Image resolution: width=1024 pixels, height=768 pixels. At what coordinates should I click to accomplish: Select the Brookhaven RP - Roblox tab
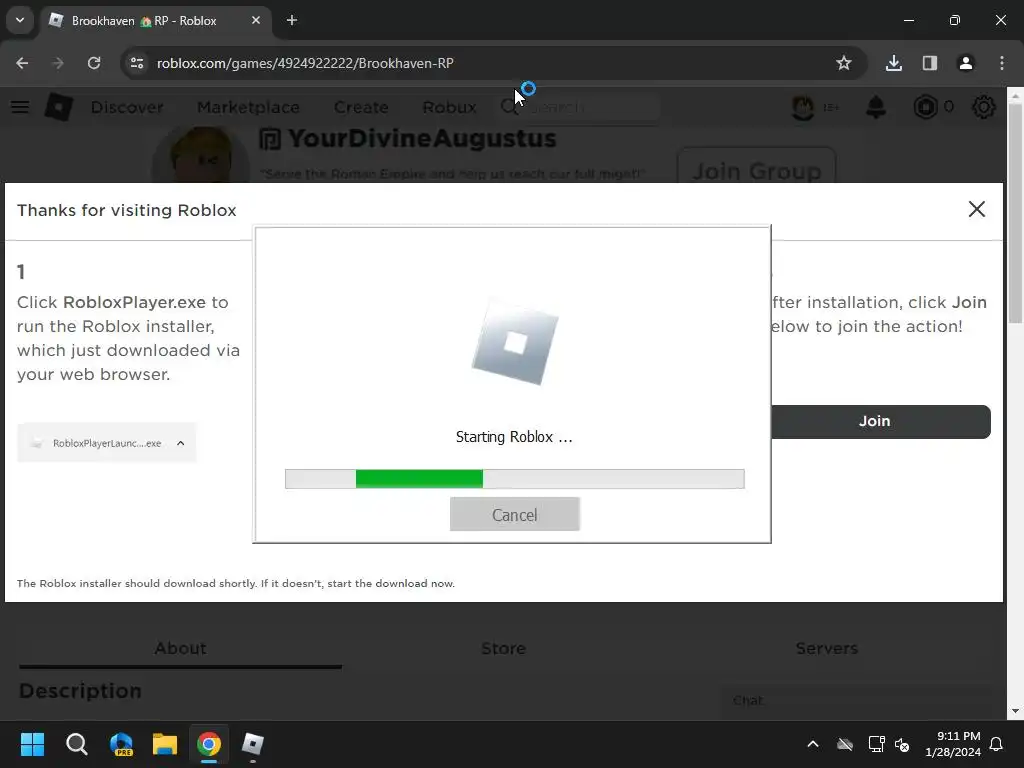click(157, 20)
